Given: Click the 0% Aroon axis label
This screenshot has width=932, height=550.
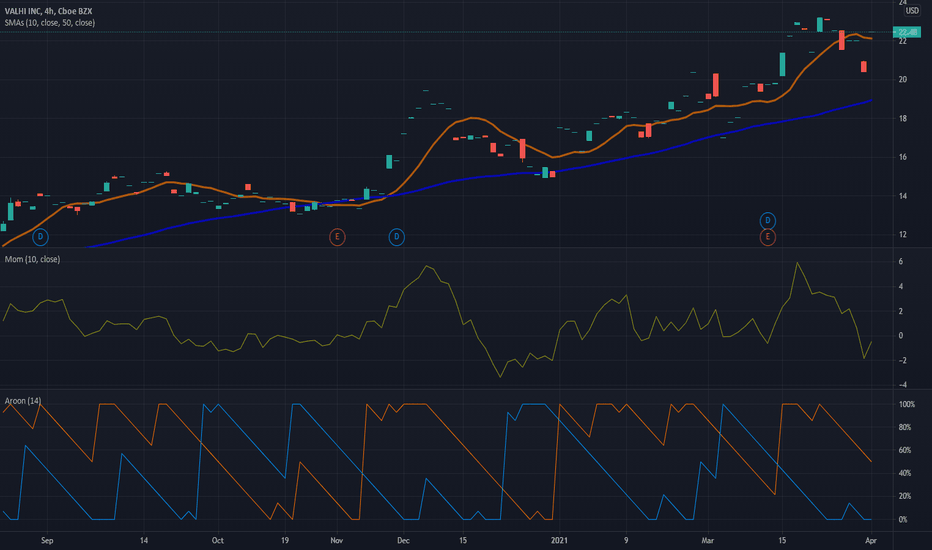Looking at the screenshot, I should (903, 520).
